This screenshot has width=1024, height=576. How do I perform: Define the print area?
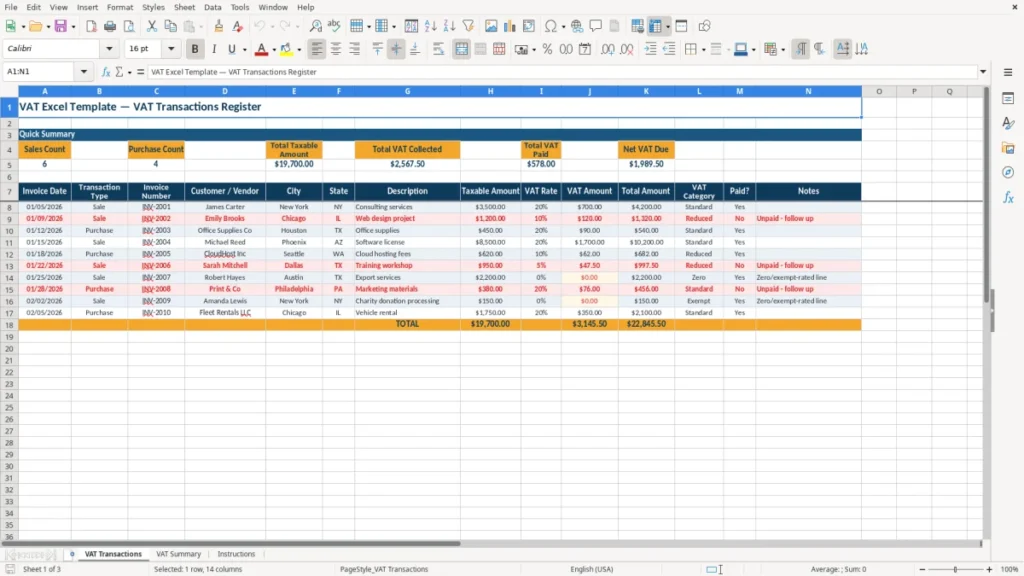tap(637, 26)
